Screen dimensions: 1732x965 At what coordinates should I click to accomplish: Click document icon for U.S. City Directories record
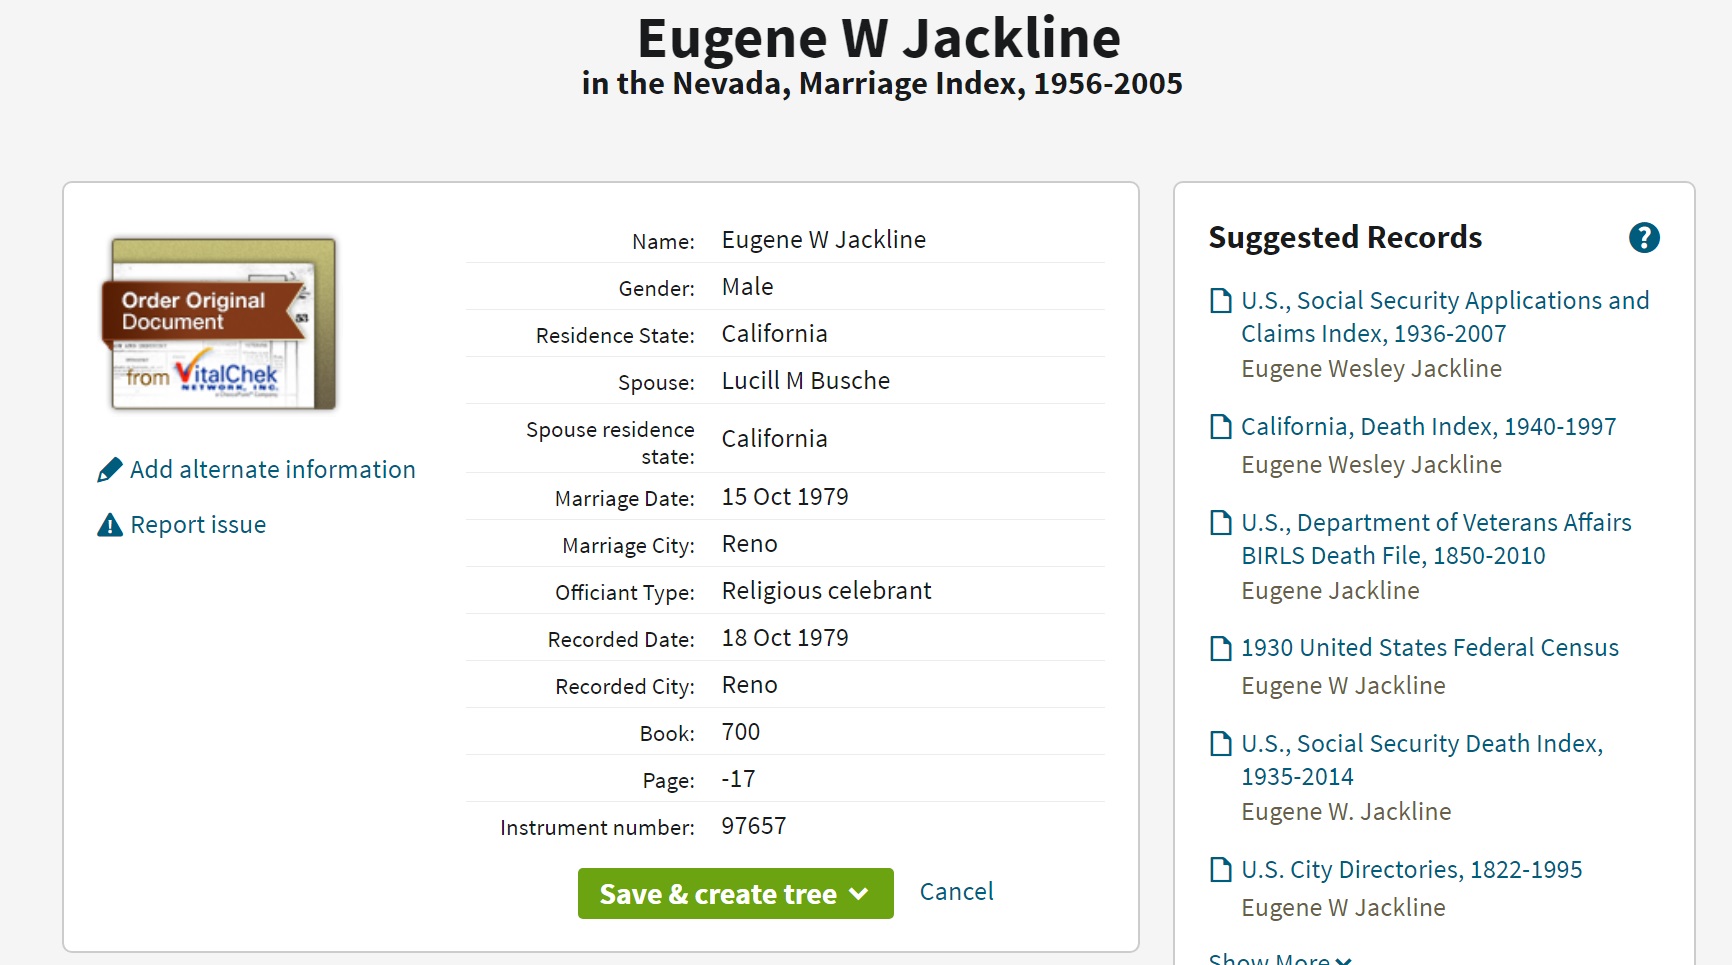tap(1220, 870)
